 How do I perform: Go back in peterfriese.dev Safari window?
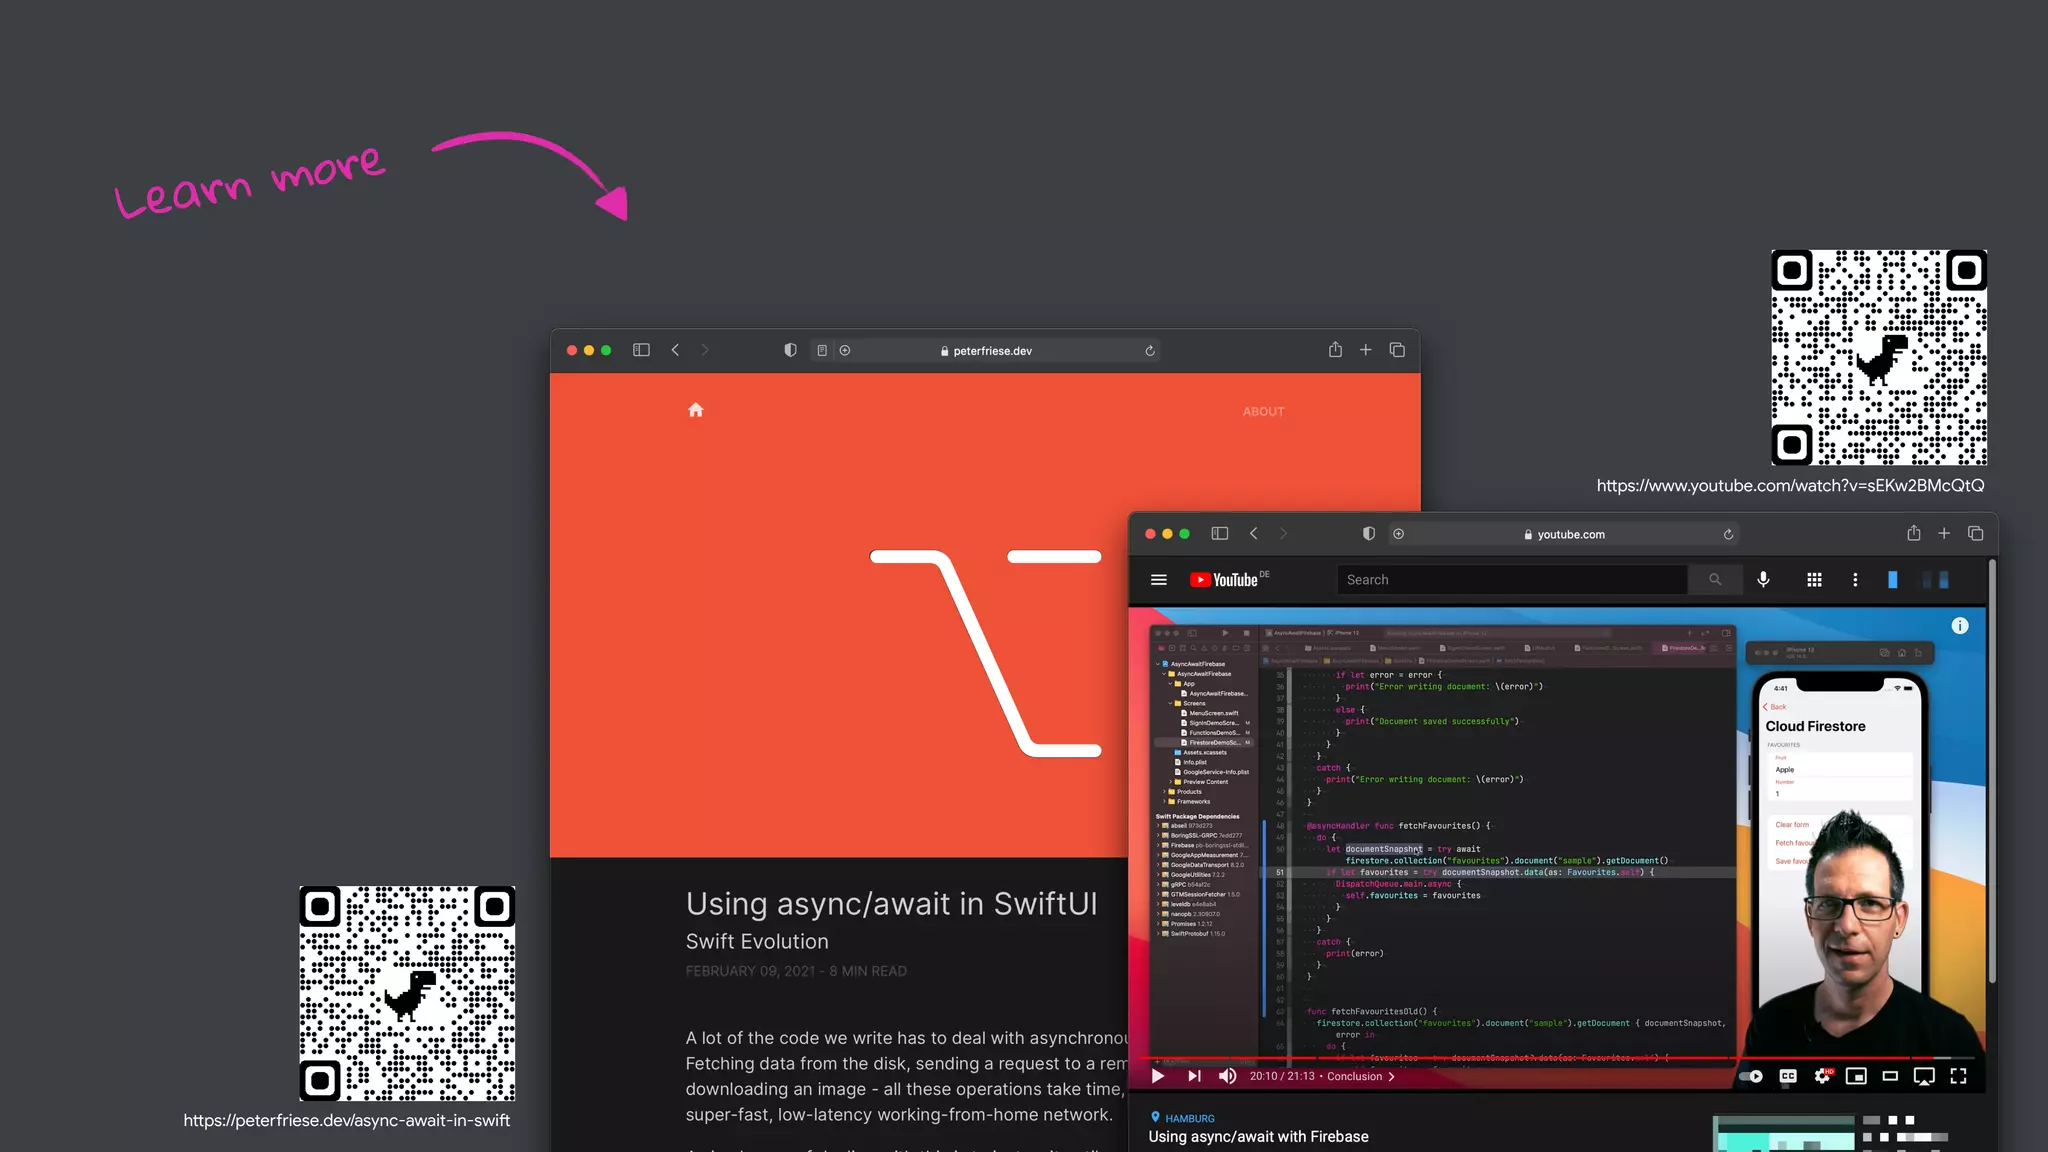tap(675, 350)
